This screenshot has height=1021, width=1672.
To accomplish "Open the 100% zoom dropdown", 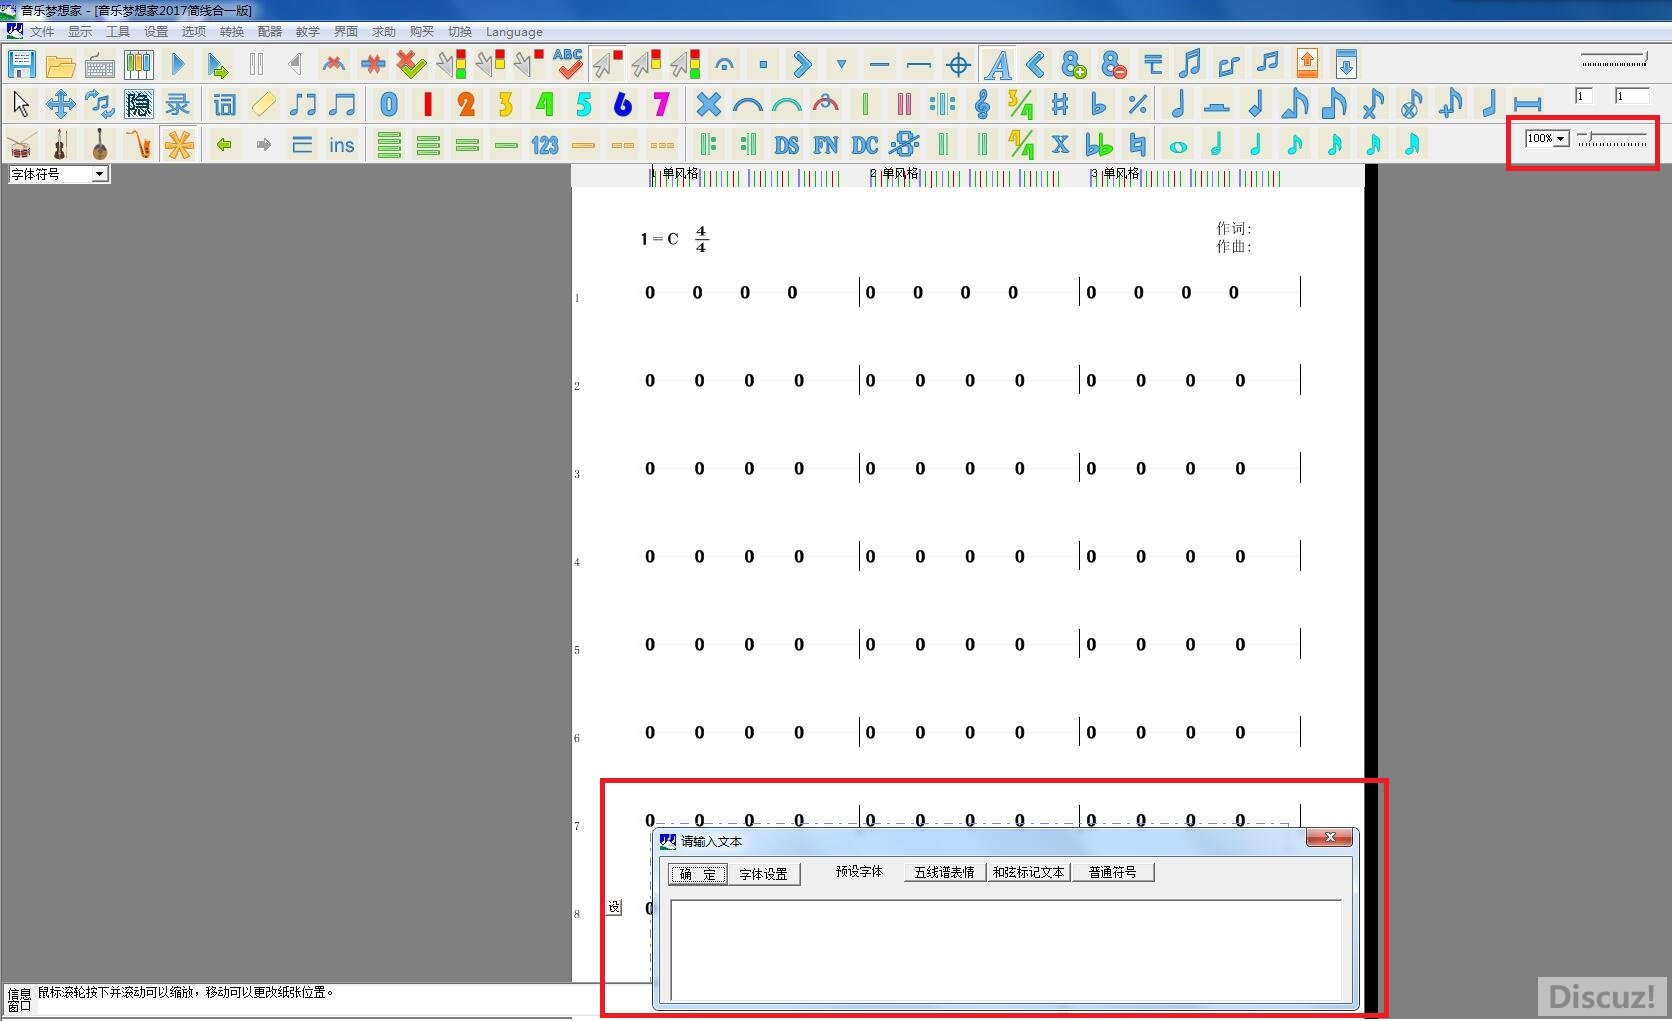I will [x=1547, y=138].
